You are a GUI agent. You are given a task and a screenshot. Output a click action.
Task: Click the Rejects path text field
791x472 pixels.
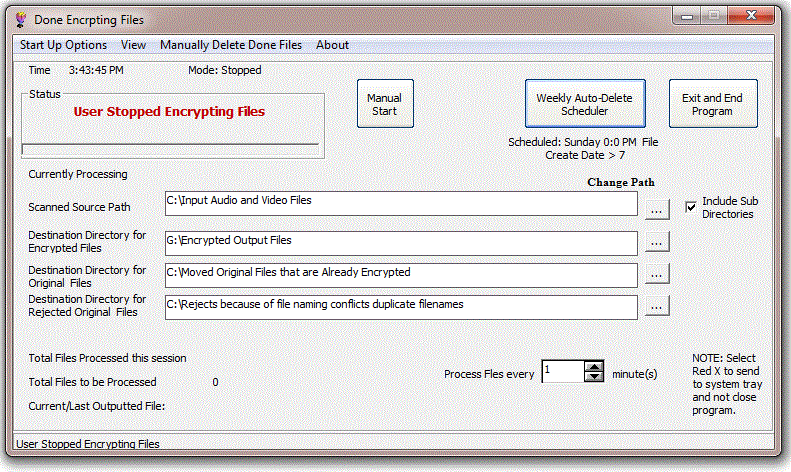tap(401, 308)
